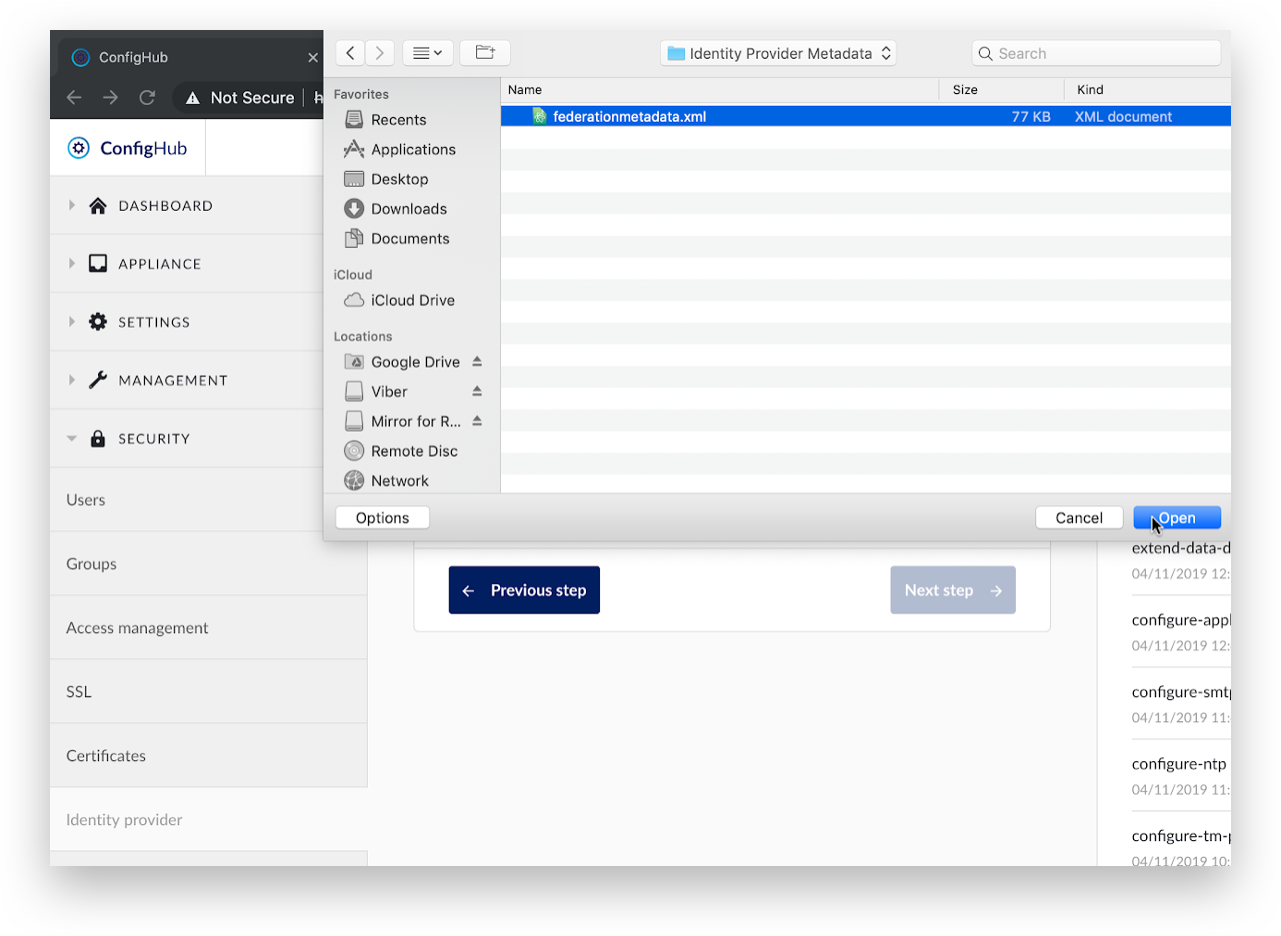Open the configure-ntp task entry
Image resolution: width=1281 pixels, height=936 pixels.
pos(1179,764)
